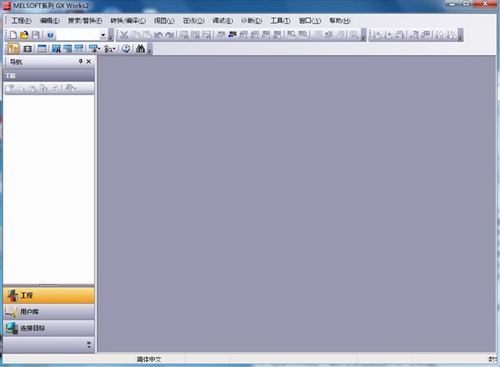Open the 工具(T) menu

[x=280, y=21]
